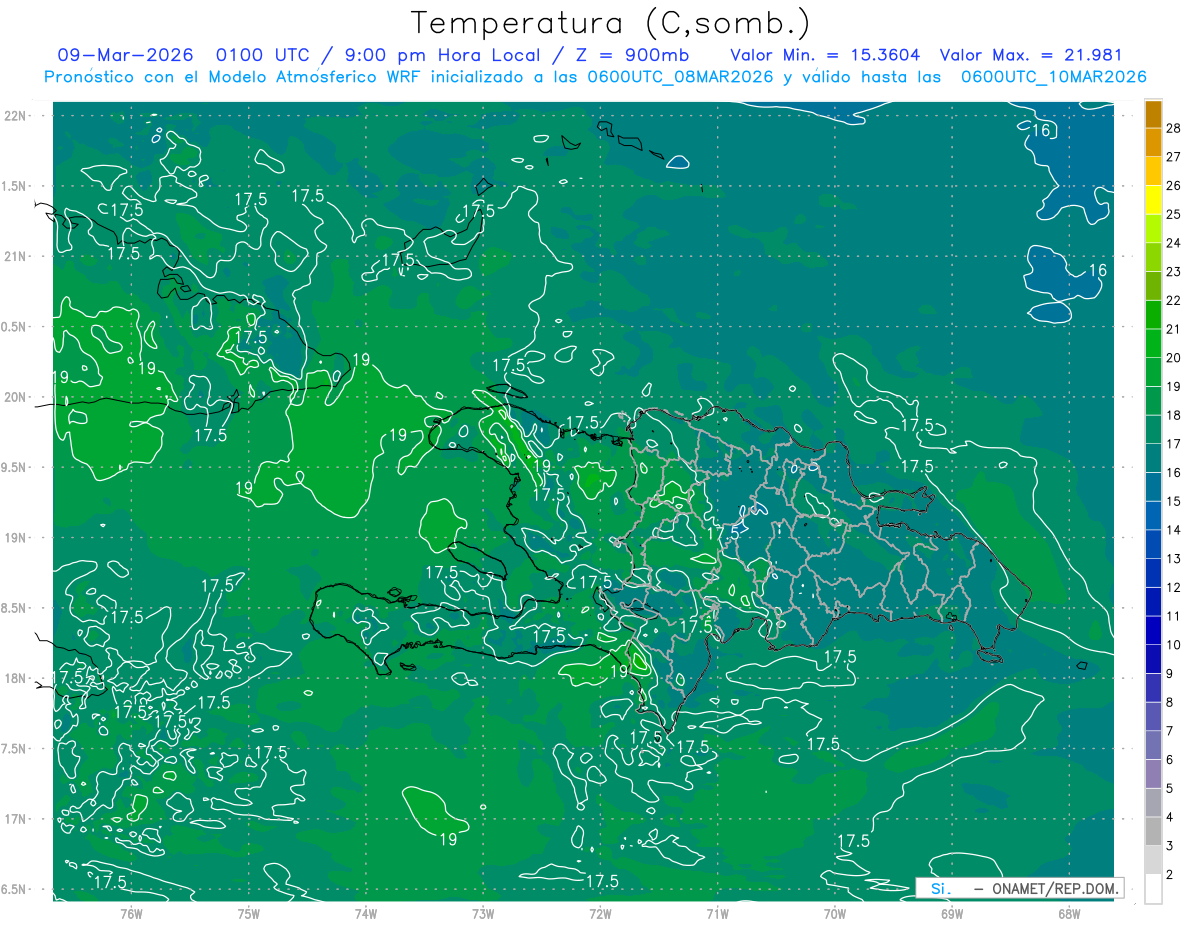This screenshot has width=1200, height=927.
Task: Click the white swatch at bottom of color scale
Action: [1153, 889]
